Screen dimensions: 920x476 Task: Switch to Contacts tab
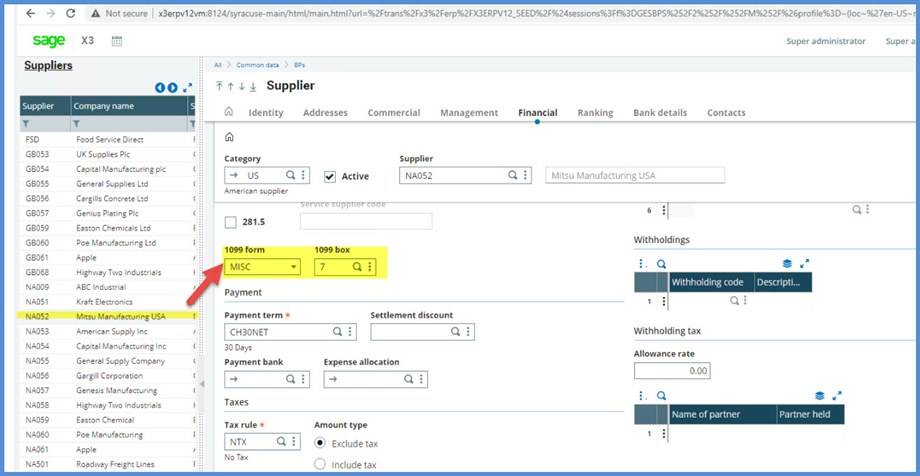pyautogui.click(x=726, y=113)
